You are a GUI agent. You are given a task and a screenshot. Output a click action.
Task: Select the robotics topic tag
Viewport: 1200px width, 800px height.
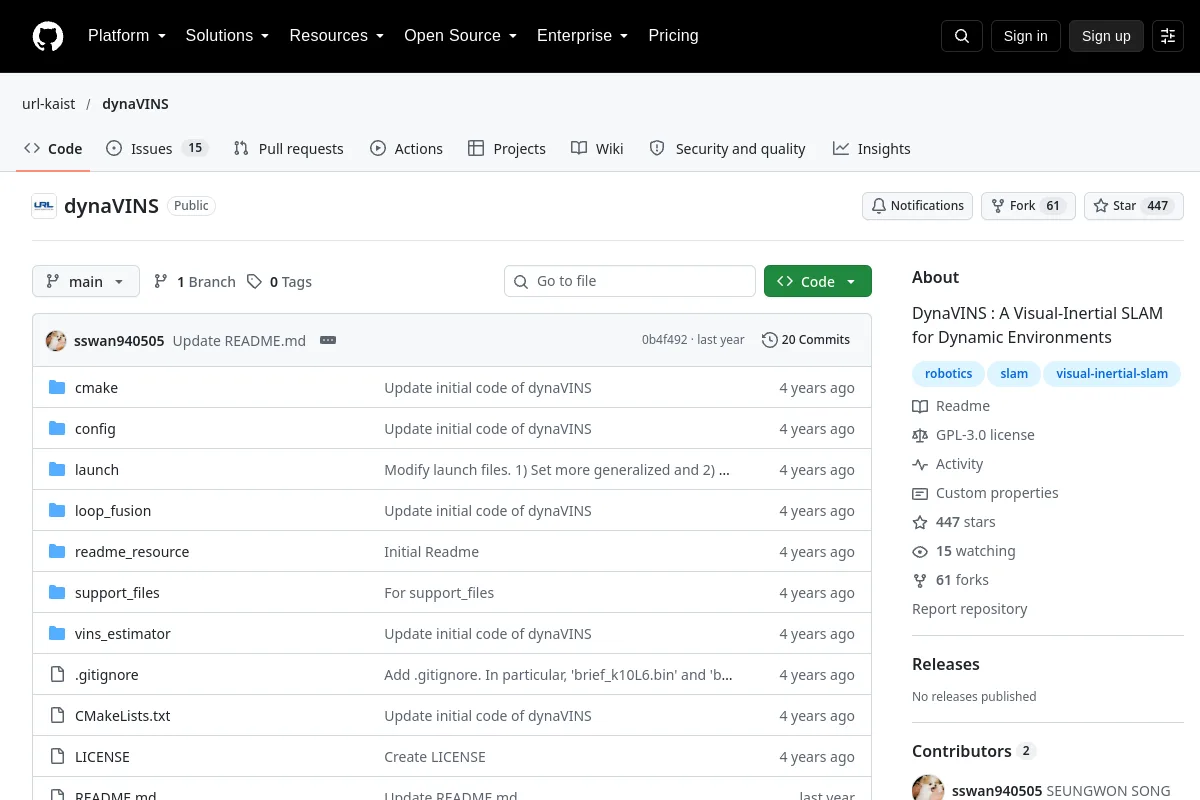(x=948, y=374)
